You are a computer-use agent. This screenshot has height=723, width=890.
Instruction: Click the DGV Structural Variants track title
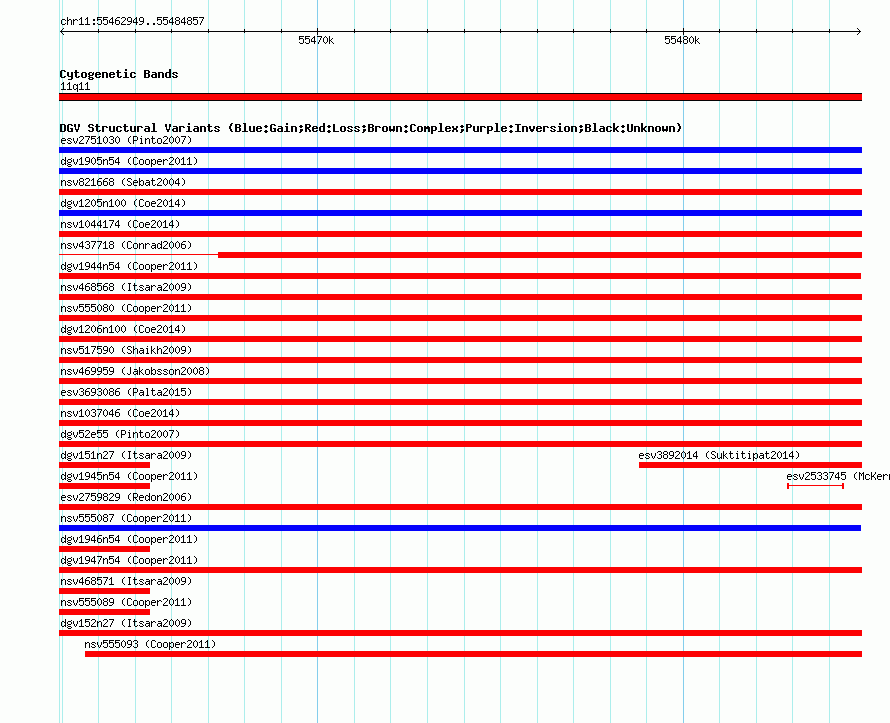(371, 128)
